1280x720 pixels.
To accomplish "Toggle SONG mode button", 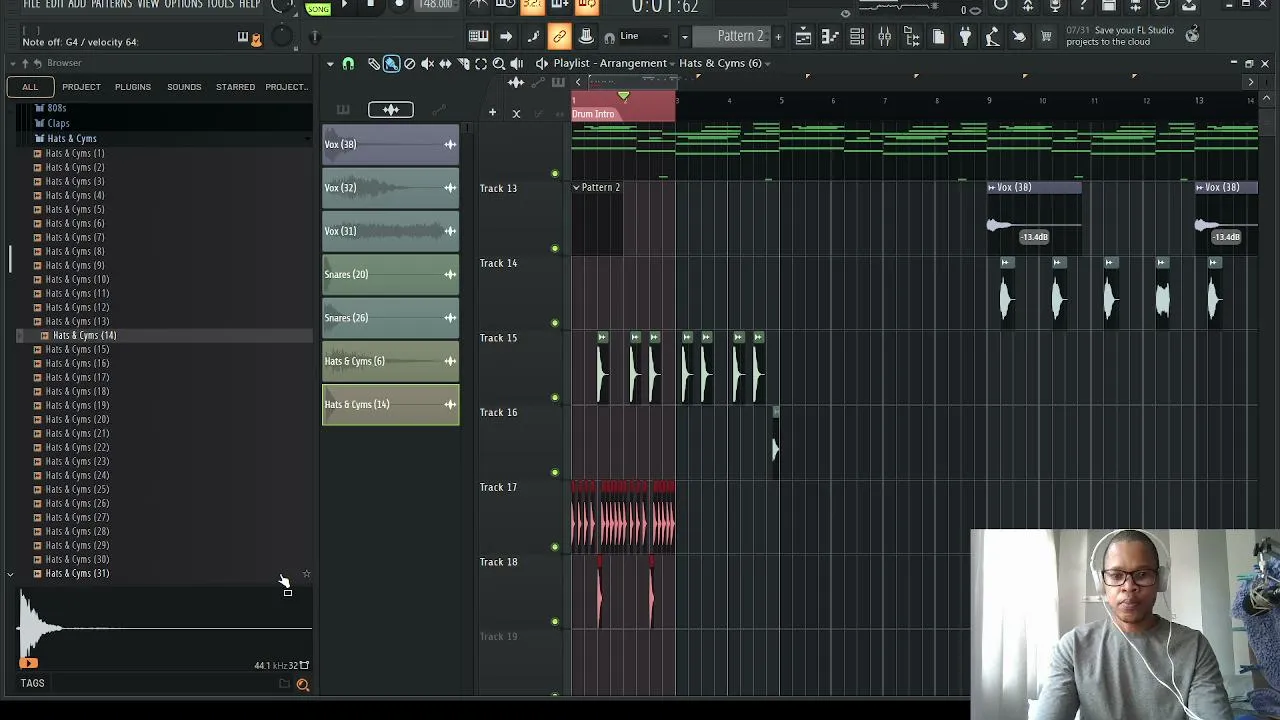I will point(318,9).
